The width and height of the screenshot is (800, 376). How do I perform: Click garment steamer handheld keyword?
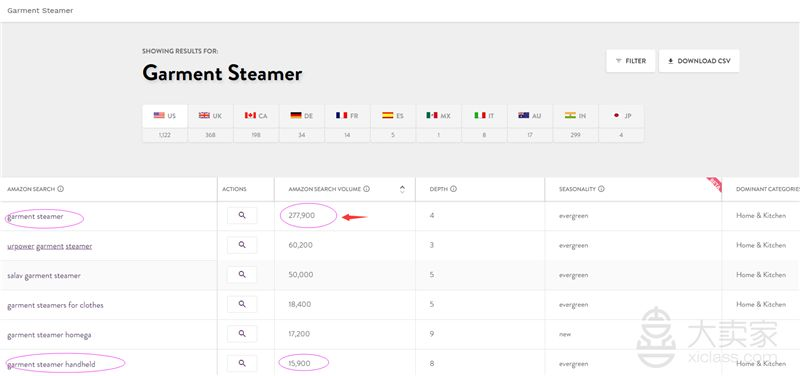(51, 365)
